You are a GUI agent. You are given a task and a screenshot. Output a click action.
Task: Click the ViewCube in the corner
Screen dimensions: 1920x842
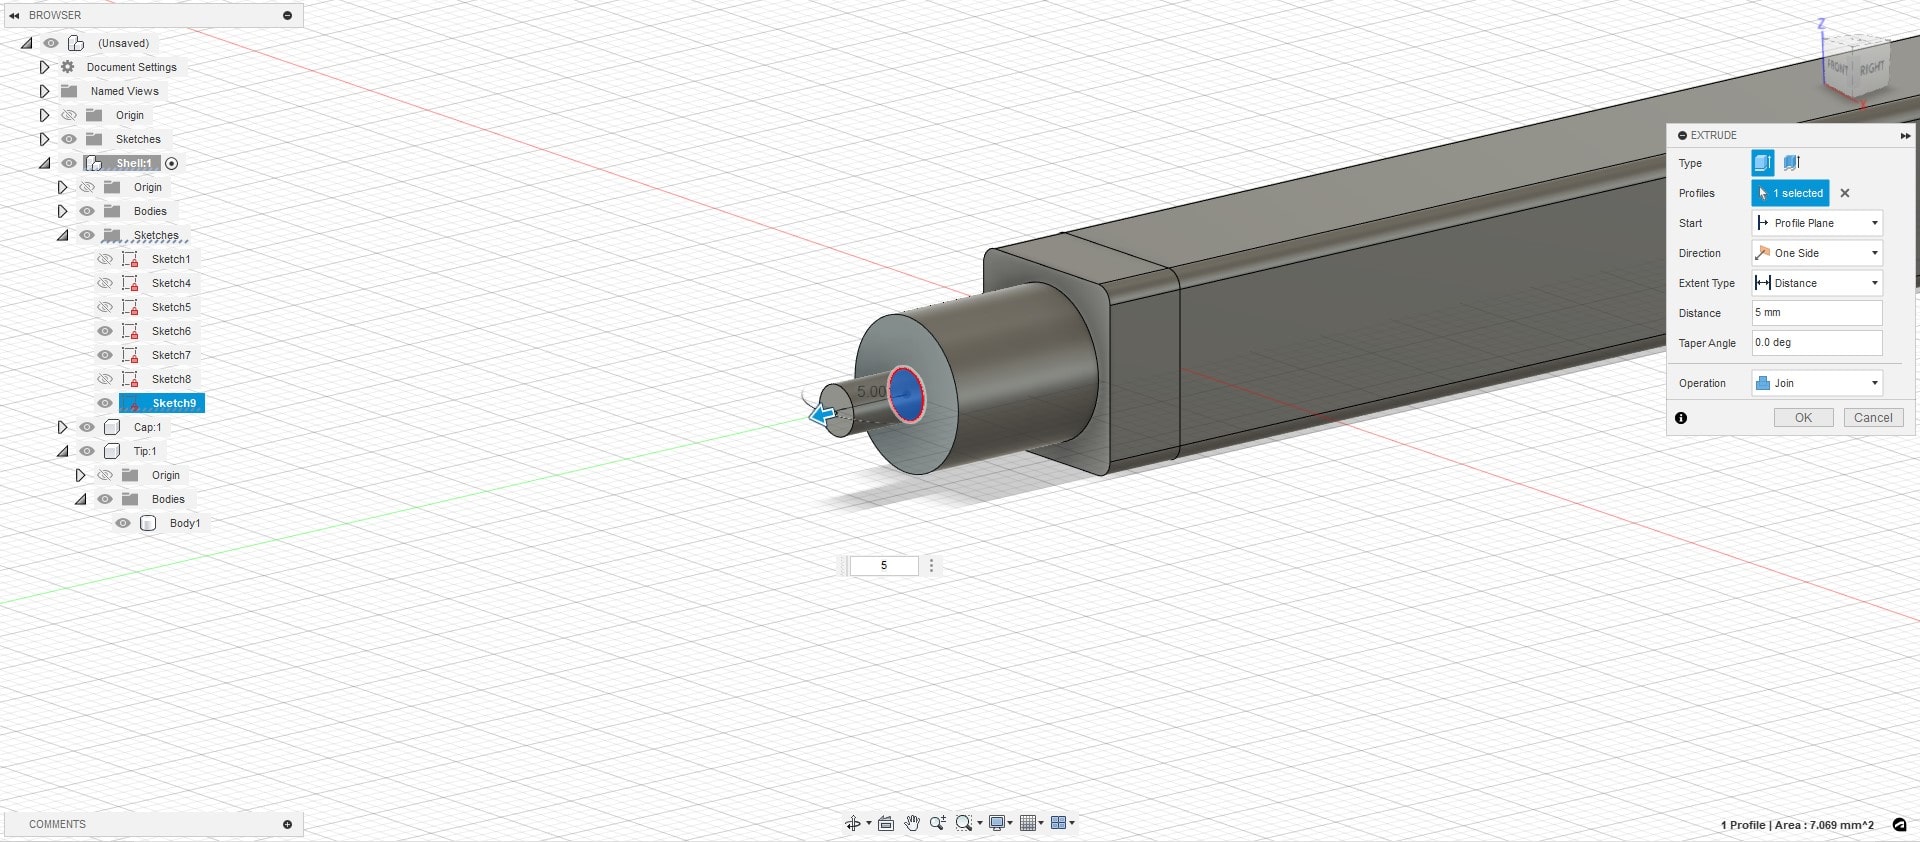(1856, 67)
